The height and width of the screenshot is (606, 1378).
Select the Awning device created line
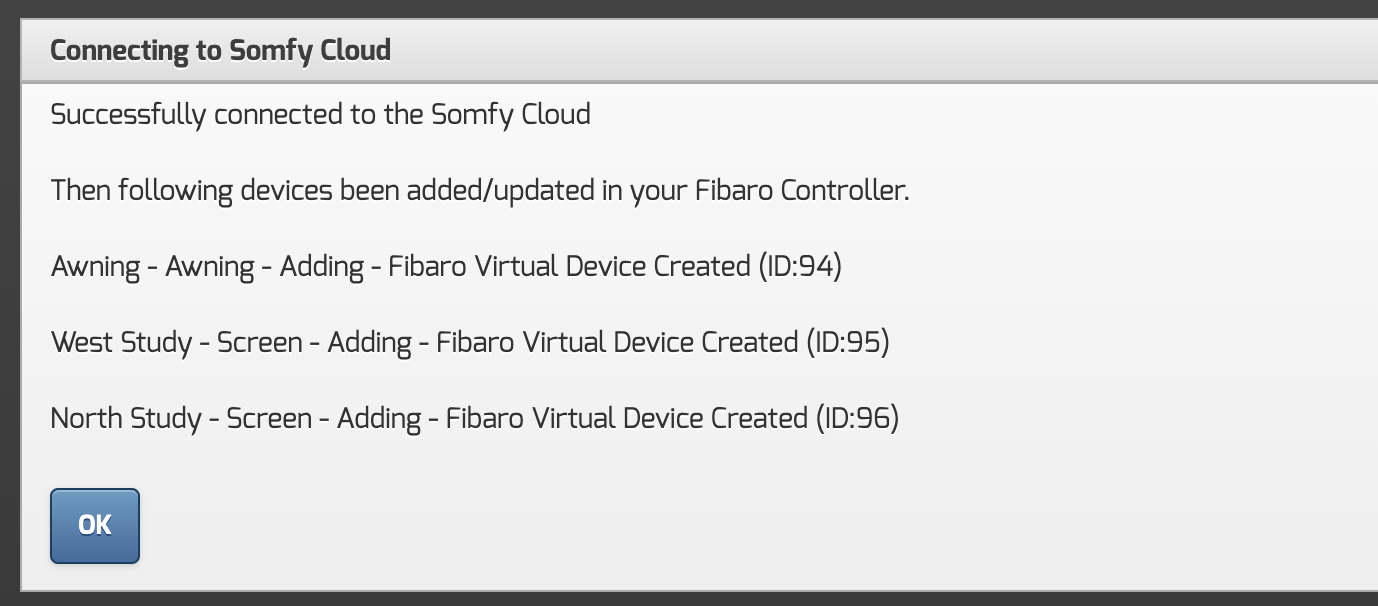click(x=446, y=266)
